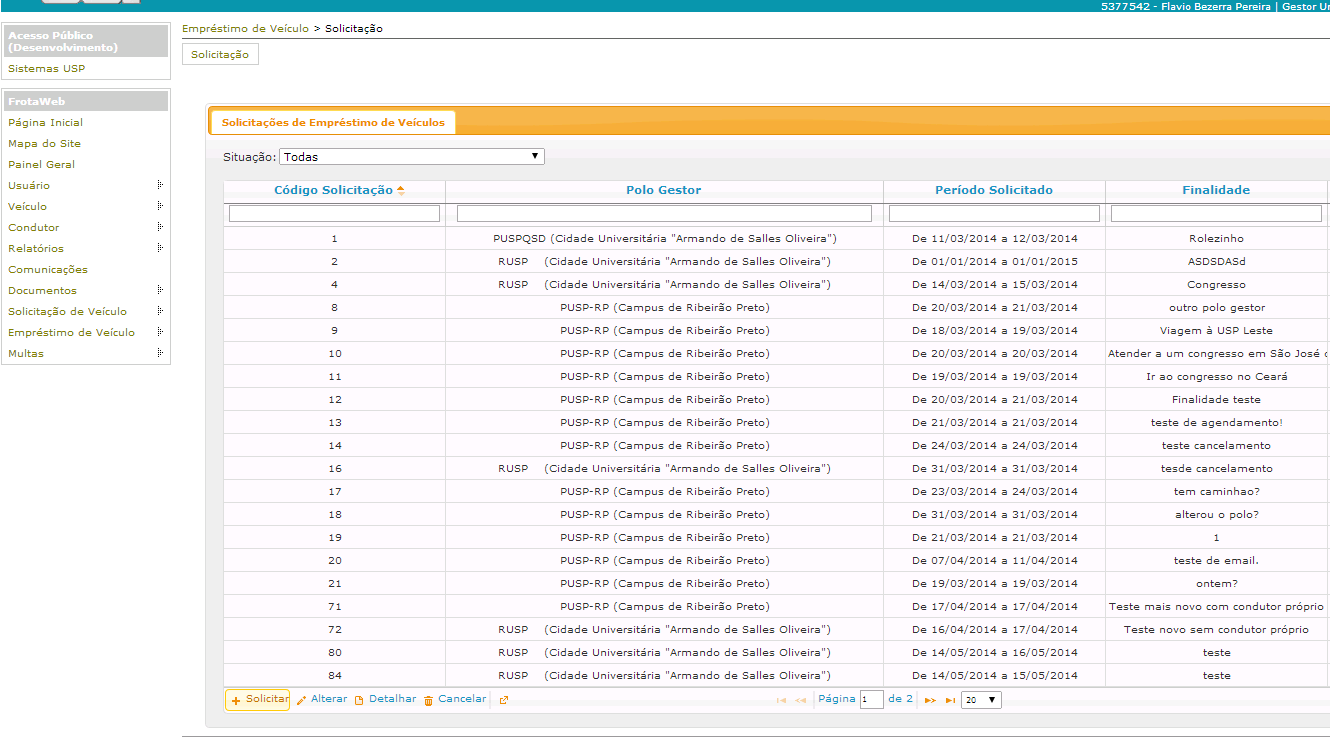Sort by Finalidade column header
Image resolution: width=1330 pixels, height=737 pixels.
tap(1216, 190)
